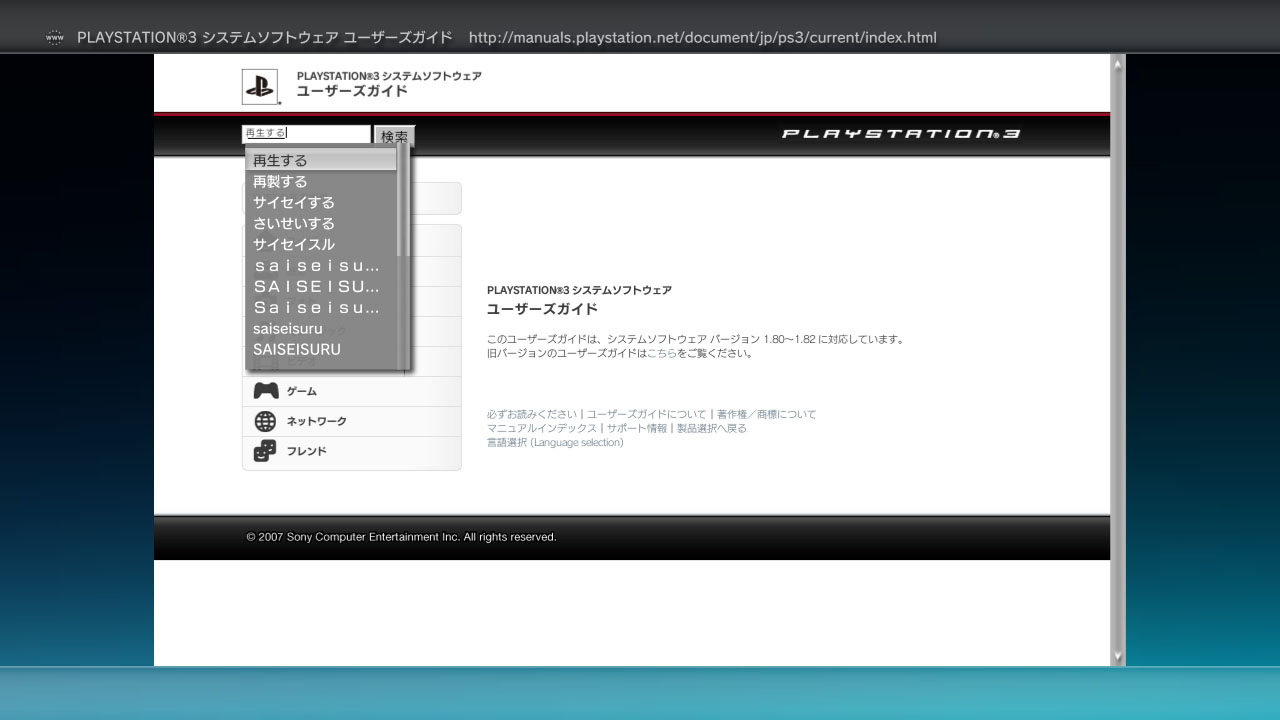Click the scrollbar up arrow
Screen dimensions: 1280x720
1118,62
